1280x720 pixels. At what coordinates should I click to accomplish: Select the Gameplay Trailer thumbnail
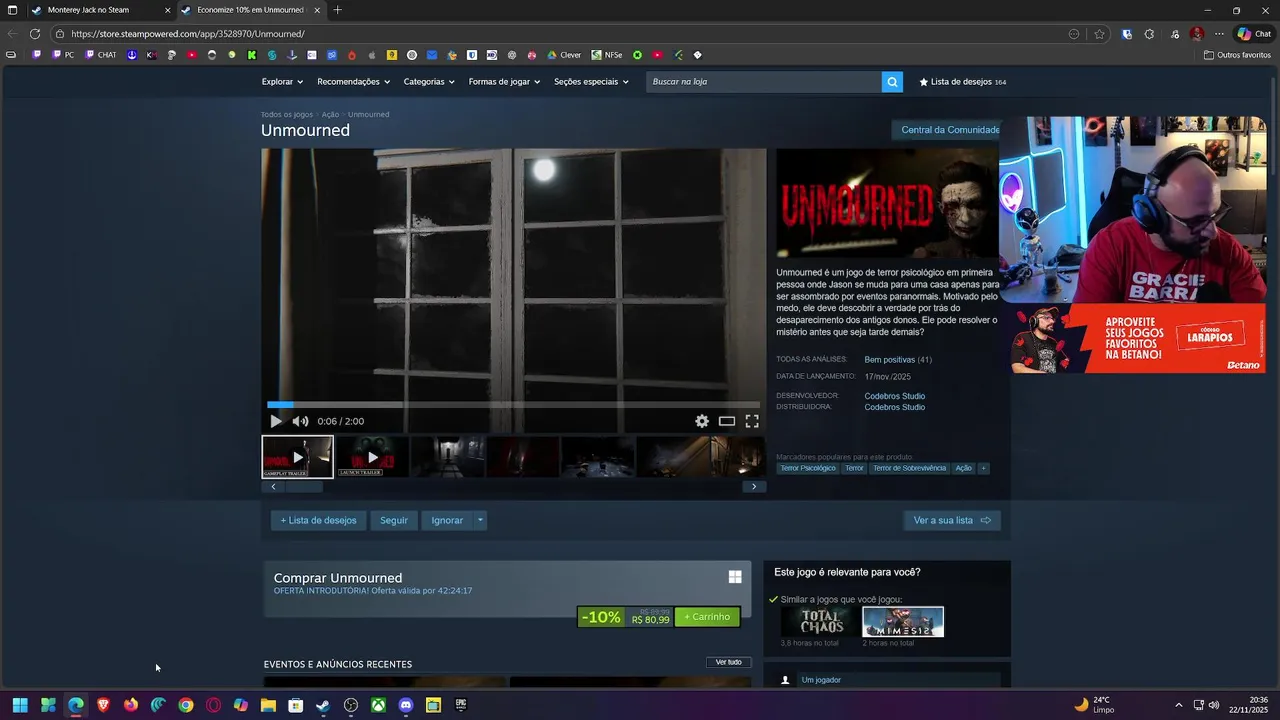tap(297, 457)
